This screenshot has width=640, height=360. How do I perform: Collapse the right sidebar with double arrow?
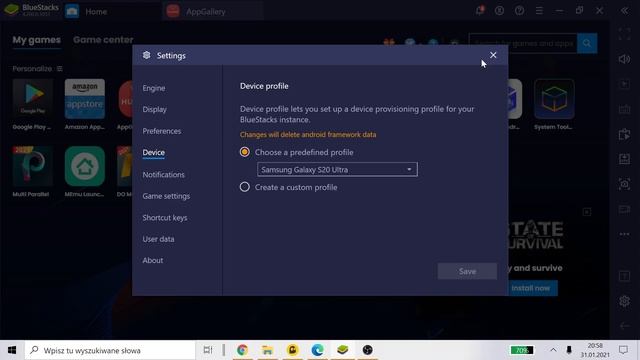[x=624, y=11]
